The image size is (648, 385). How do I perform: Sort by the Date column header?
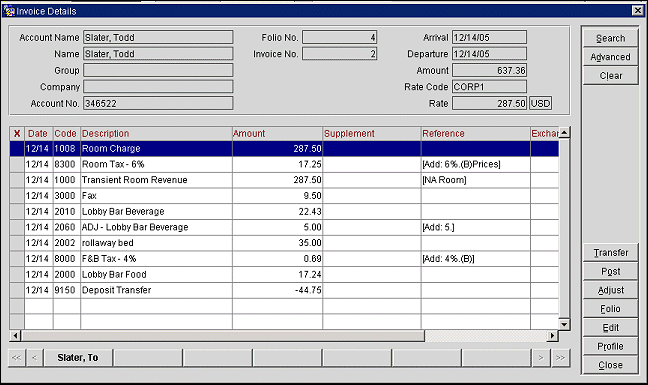point(39,133)
